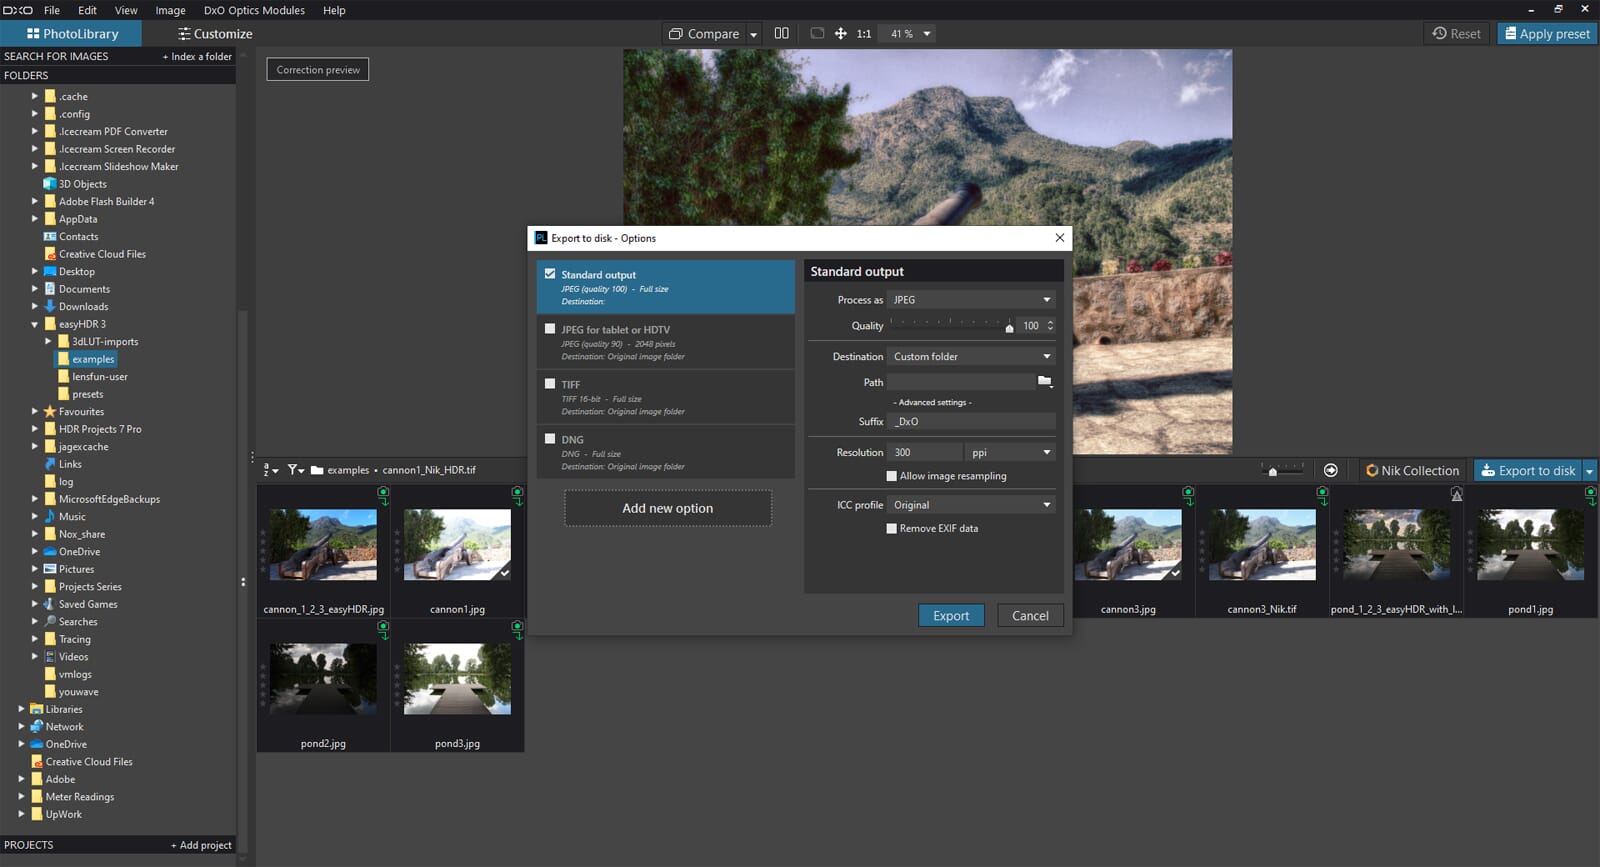
Task: Select the Favourites folder star icon
Action: (50, 411)
